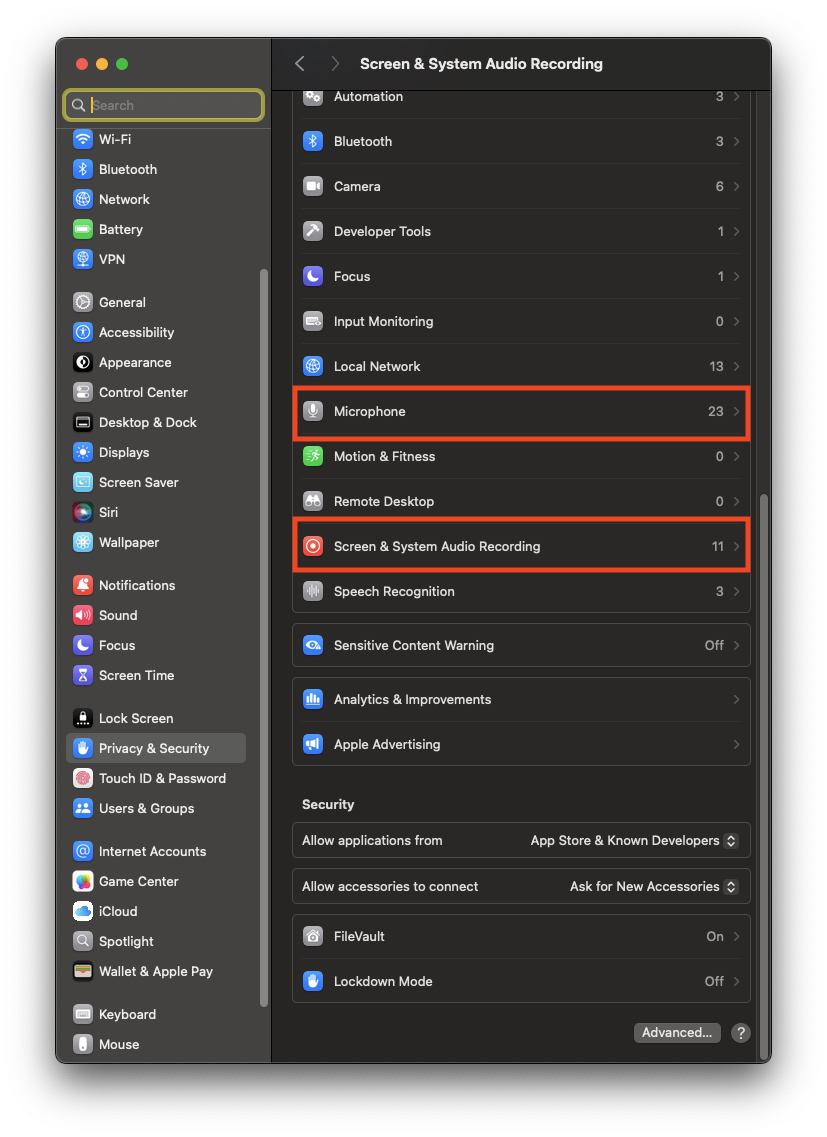Open Lockdown Mode settings row

click(521, 981)
